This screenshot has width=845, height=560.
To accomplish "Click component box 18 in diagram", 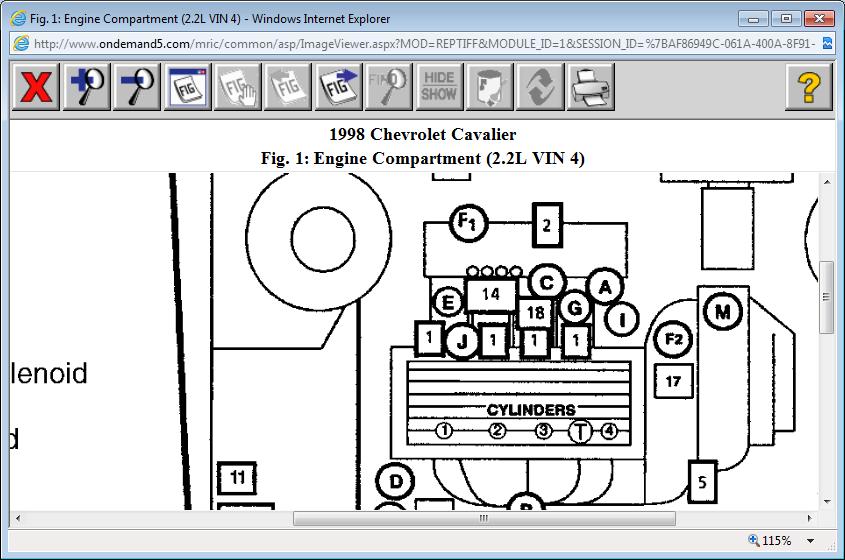I will pos(535,313).
